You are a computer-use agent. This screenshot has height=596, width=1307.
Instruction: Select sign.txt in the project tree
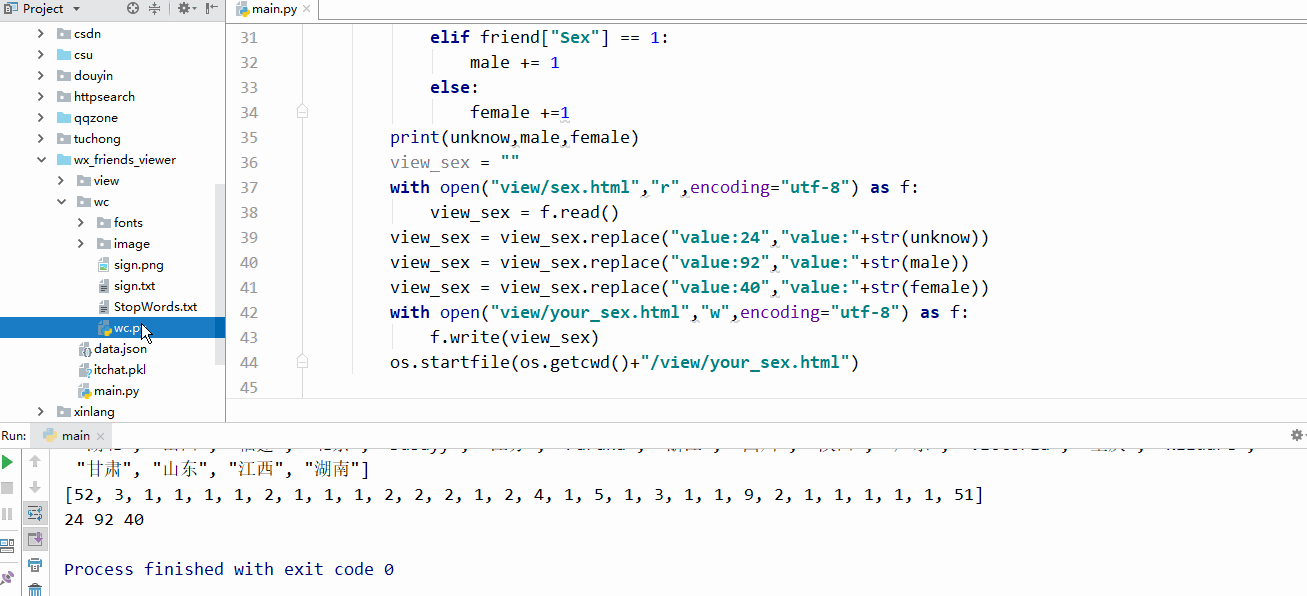(135, 285)
